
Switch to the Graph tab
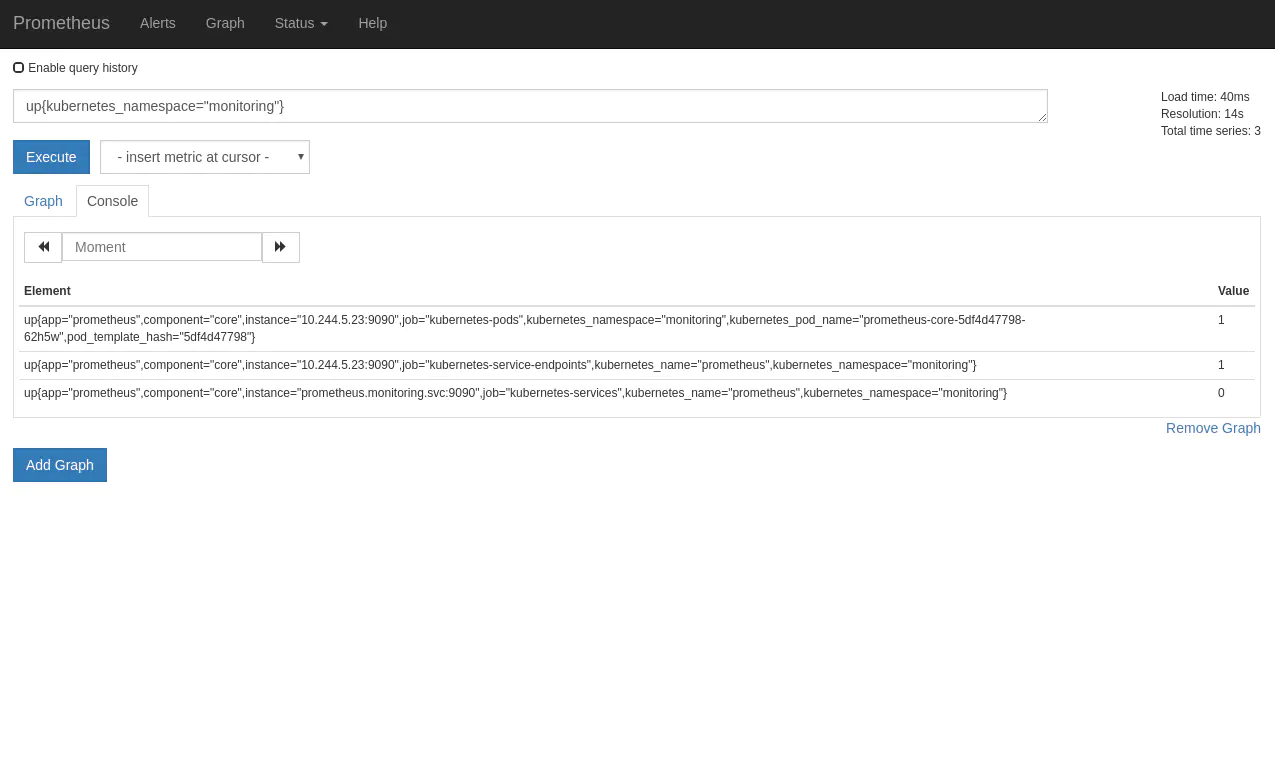tap(43, 201)
